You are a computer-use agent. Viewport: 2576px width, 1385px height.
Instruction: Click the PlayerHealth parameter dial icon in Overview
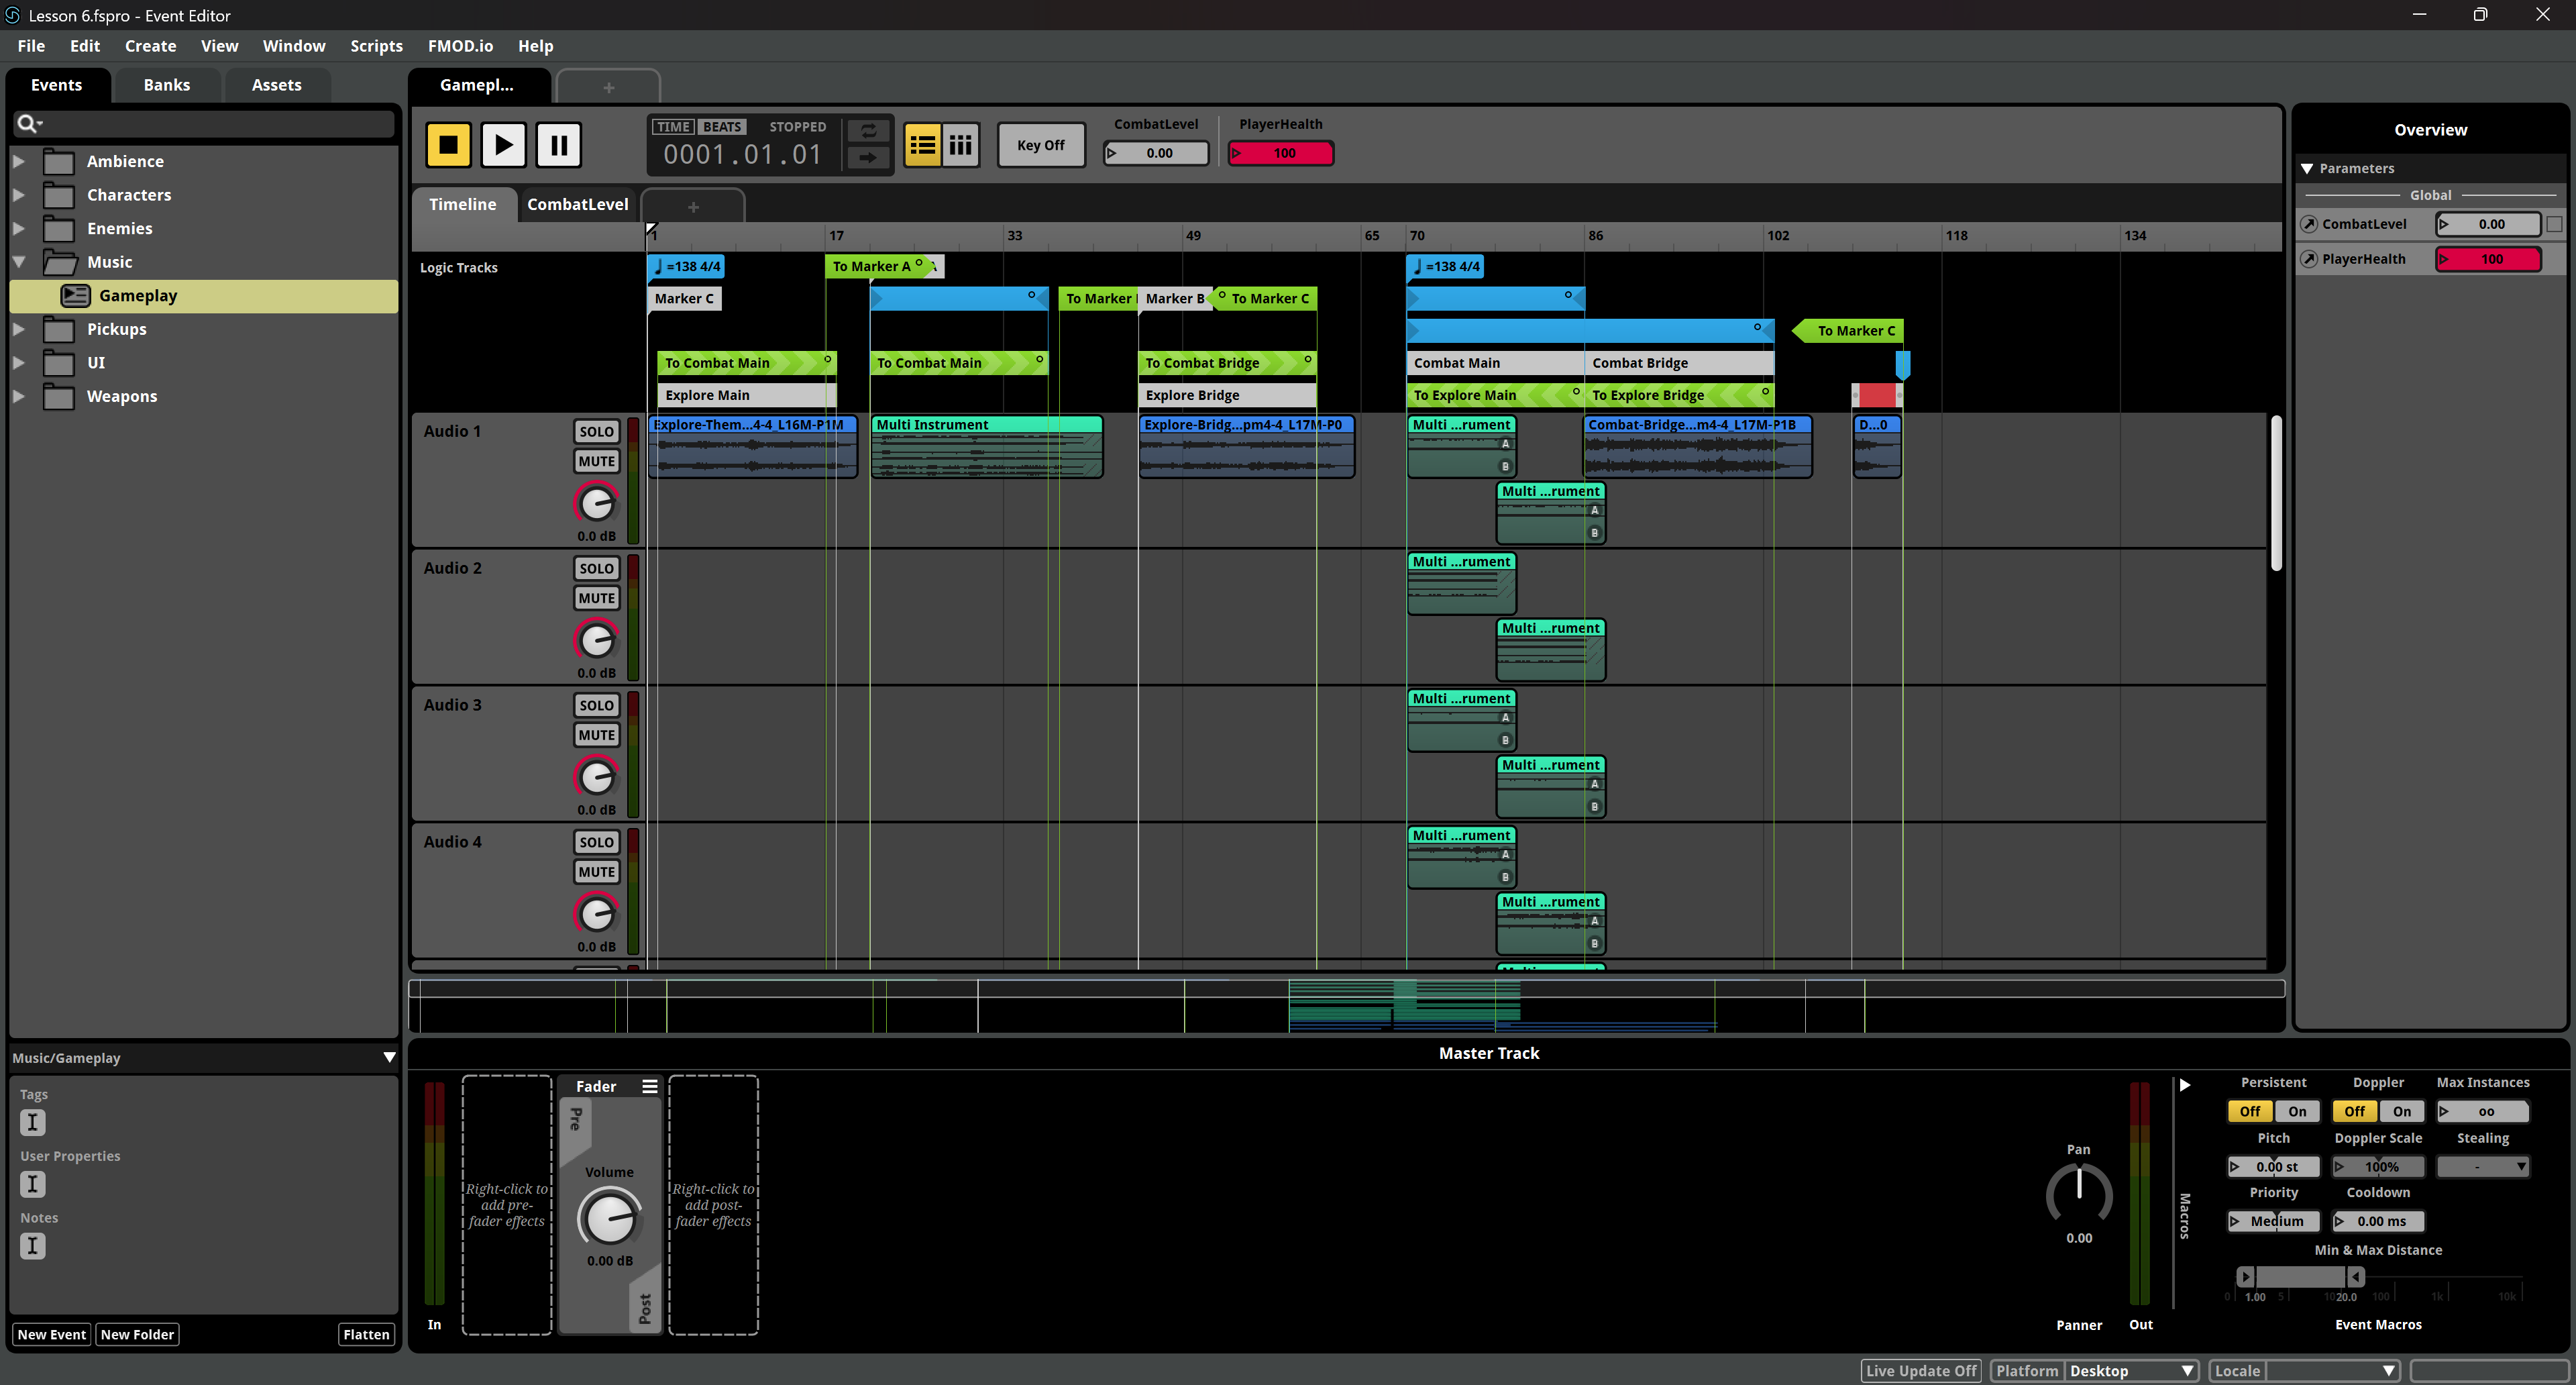click(x=2309, y=259)
